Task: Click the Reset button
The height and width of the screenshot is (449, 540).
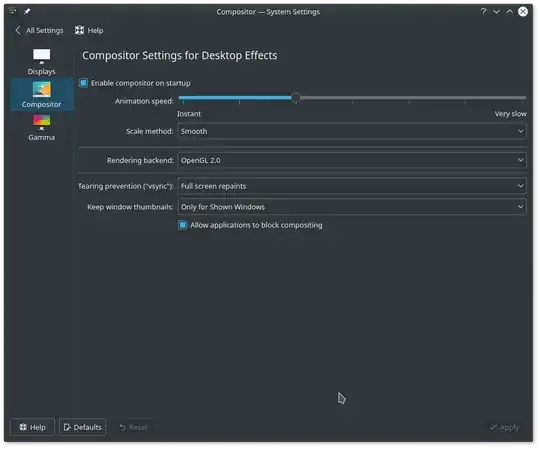Action: [x=134, y=427]
